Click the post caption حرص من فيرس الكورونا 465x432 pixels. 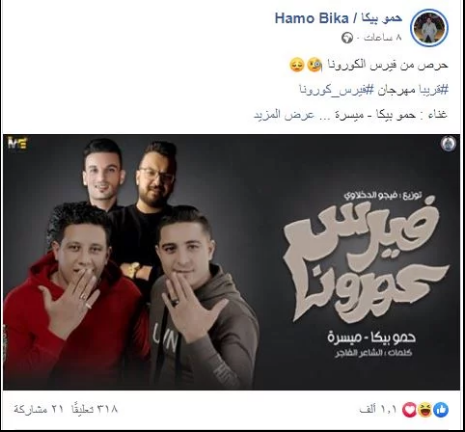tap(388, 65)
